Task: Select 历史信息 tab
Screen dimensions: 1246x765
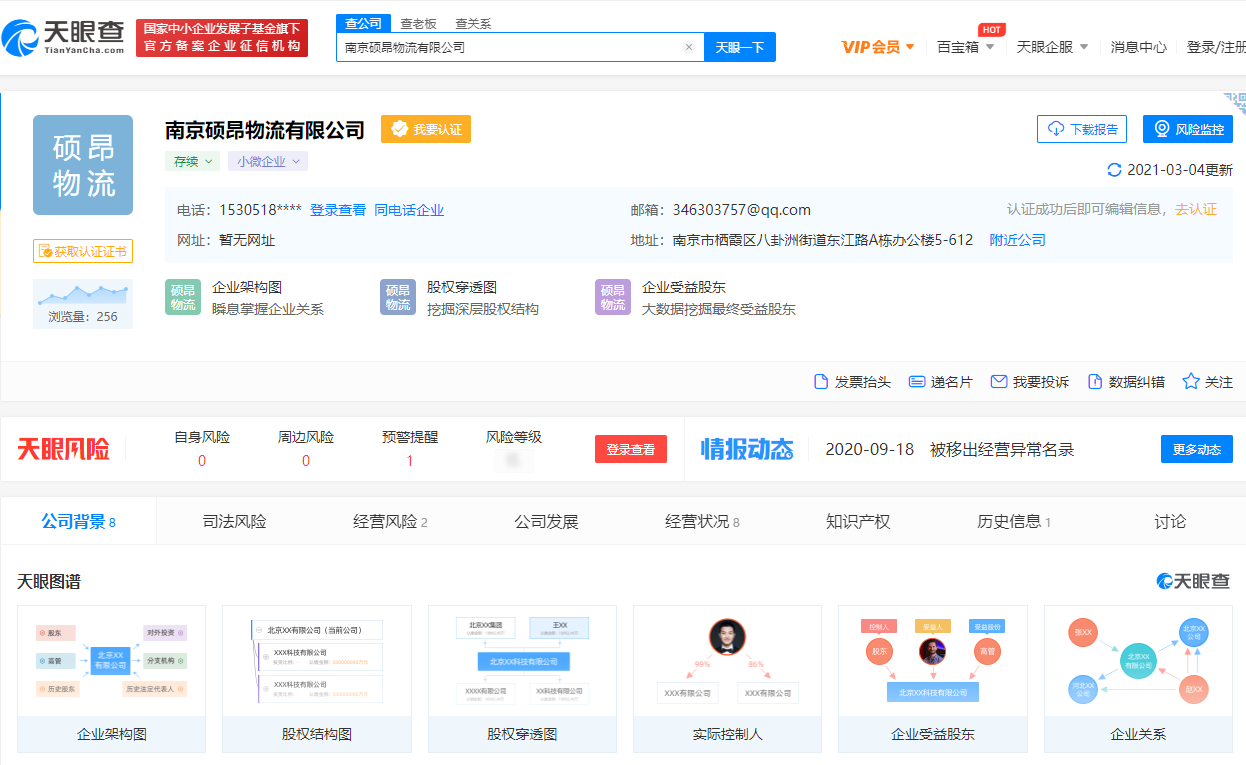Action: pyautogui.click(x=1014, y=521)
